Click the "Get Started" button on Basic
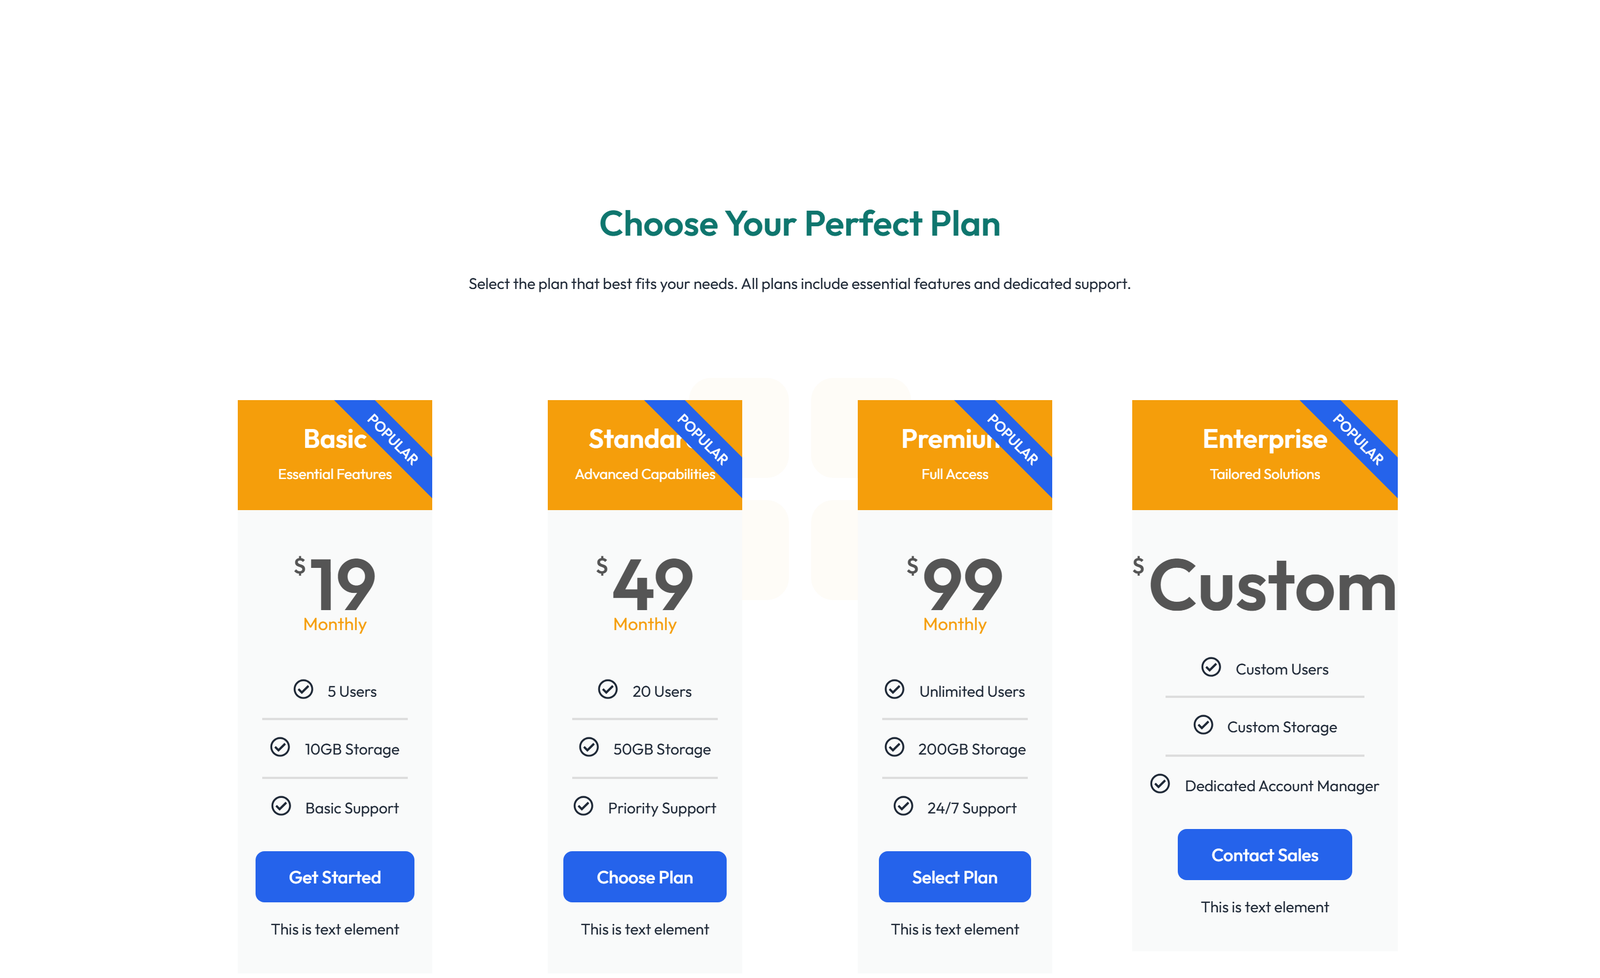This screenshot has width=1600, height=978. [334, 877]
